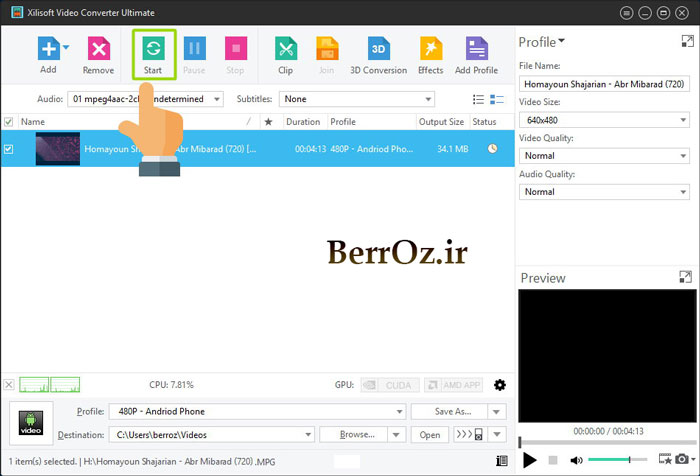
Task: Uncheck the Homayoun Shajarian file checkbox
Action: tap(9, 149)
